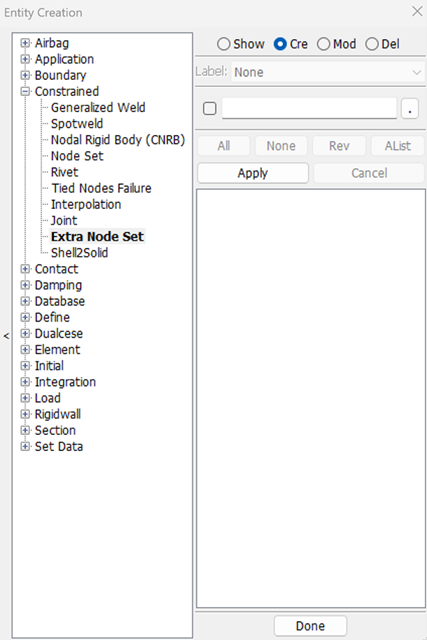Tick the checkbox beside the entry field

pyautogui.click(x=209, y=109)
